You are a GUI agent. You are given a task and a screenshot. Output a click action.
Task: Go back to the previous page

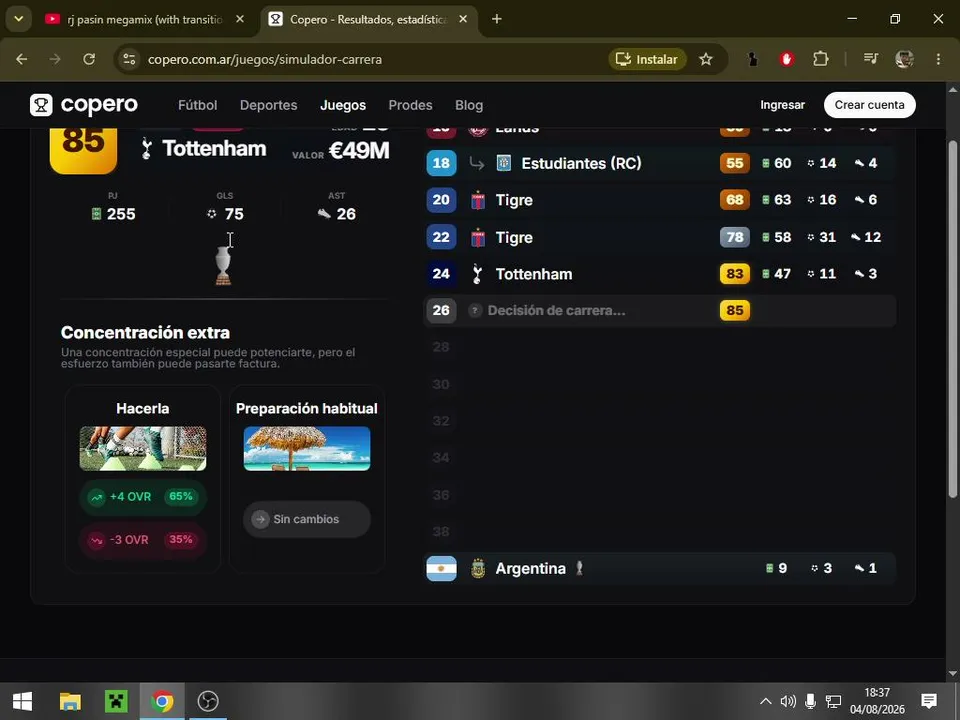tap(21, 59)
